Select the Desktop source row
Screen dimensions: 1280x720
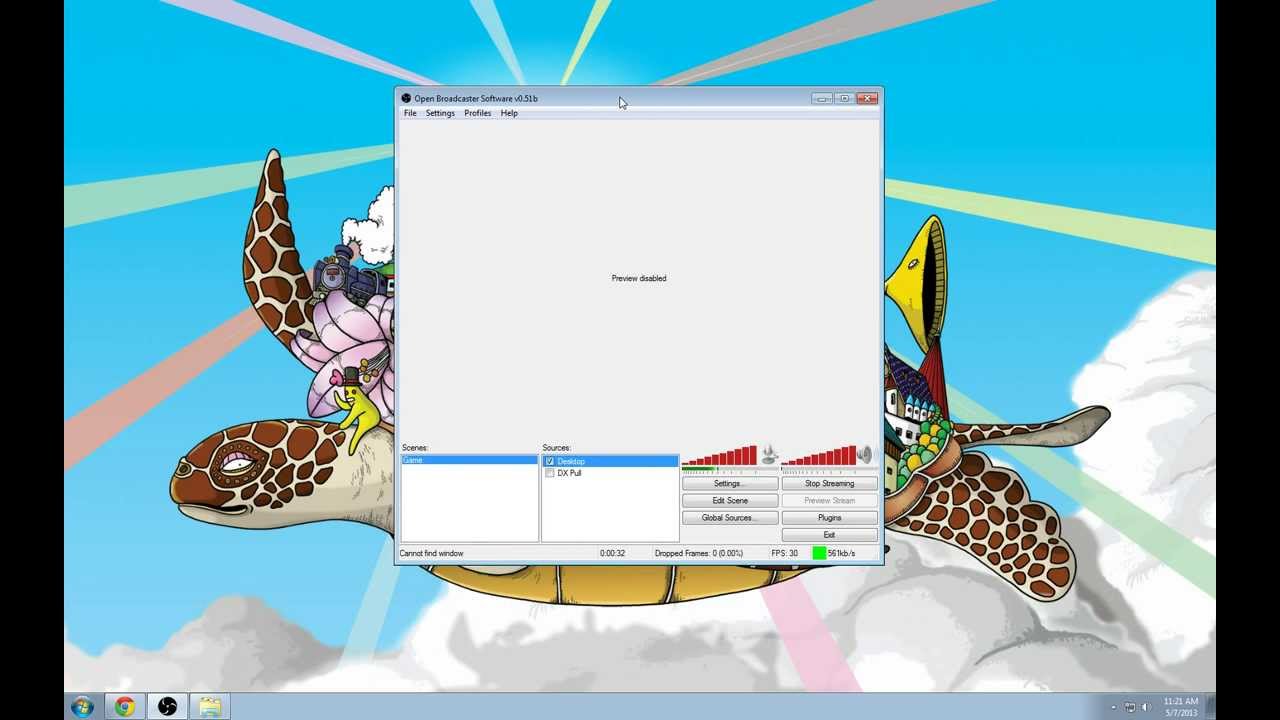(x=610, y=461)
